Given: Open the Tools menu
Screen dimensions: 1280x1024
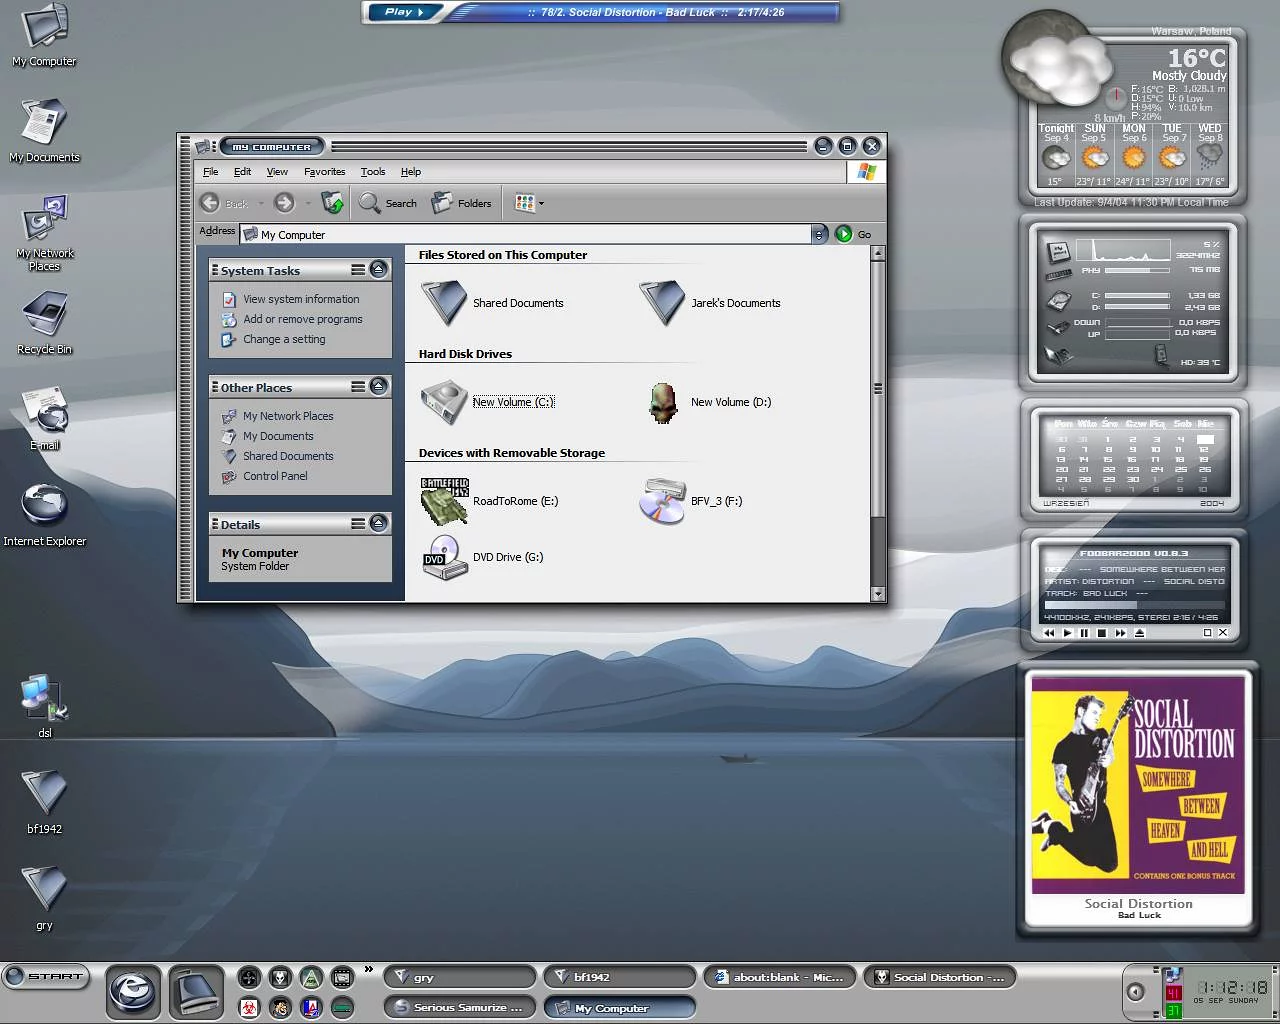Looking at the screenshot, I should [372, 172].
